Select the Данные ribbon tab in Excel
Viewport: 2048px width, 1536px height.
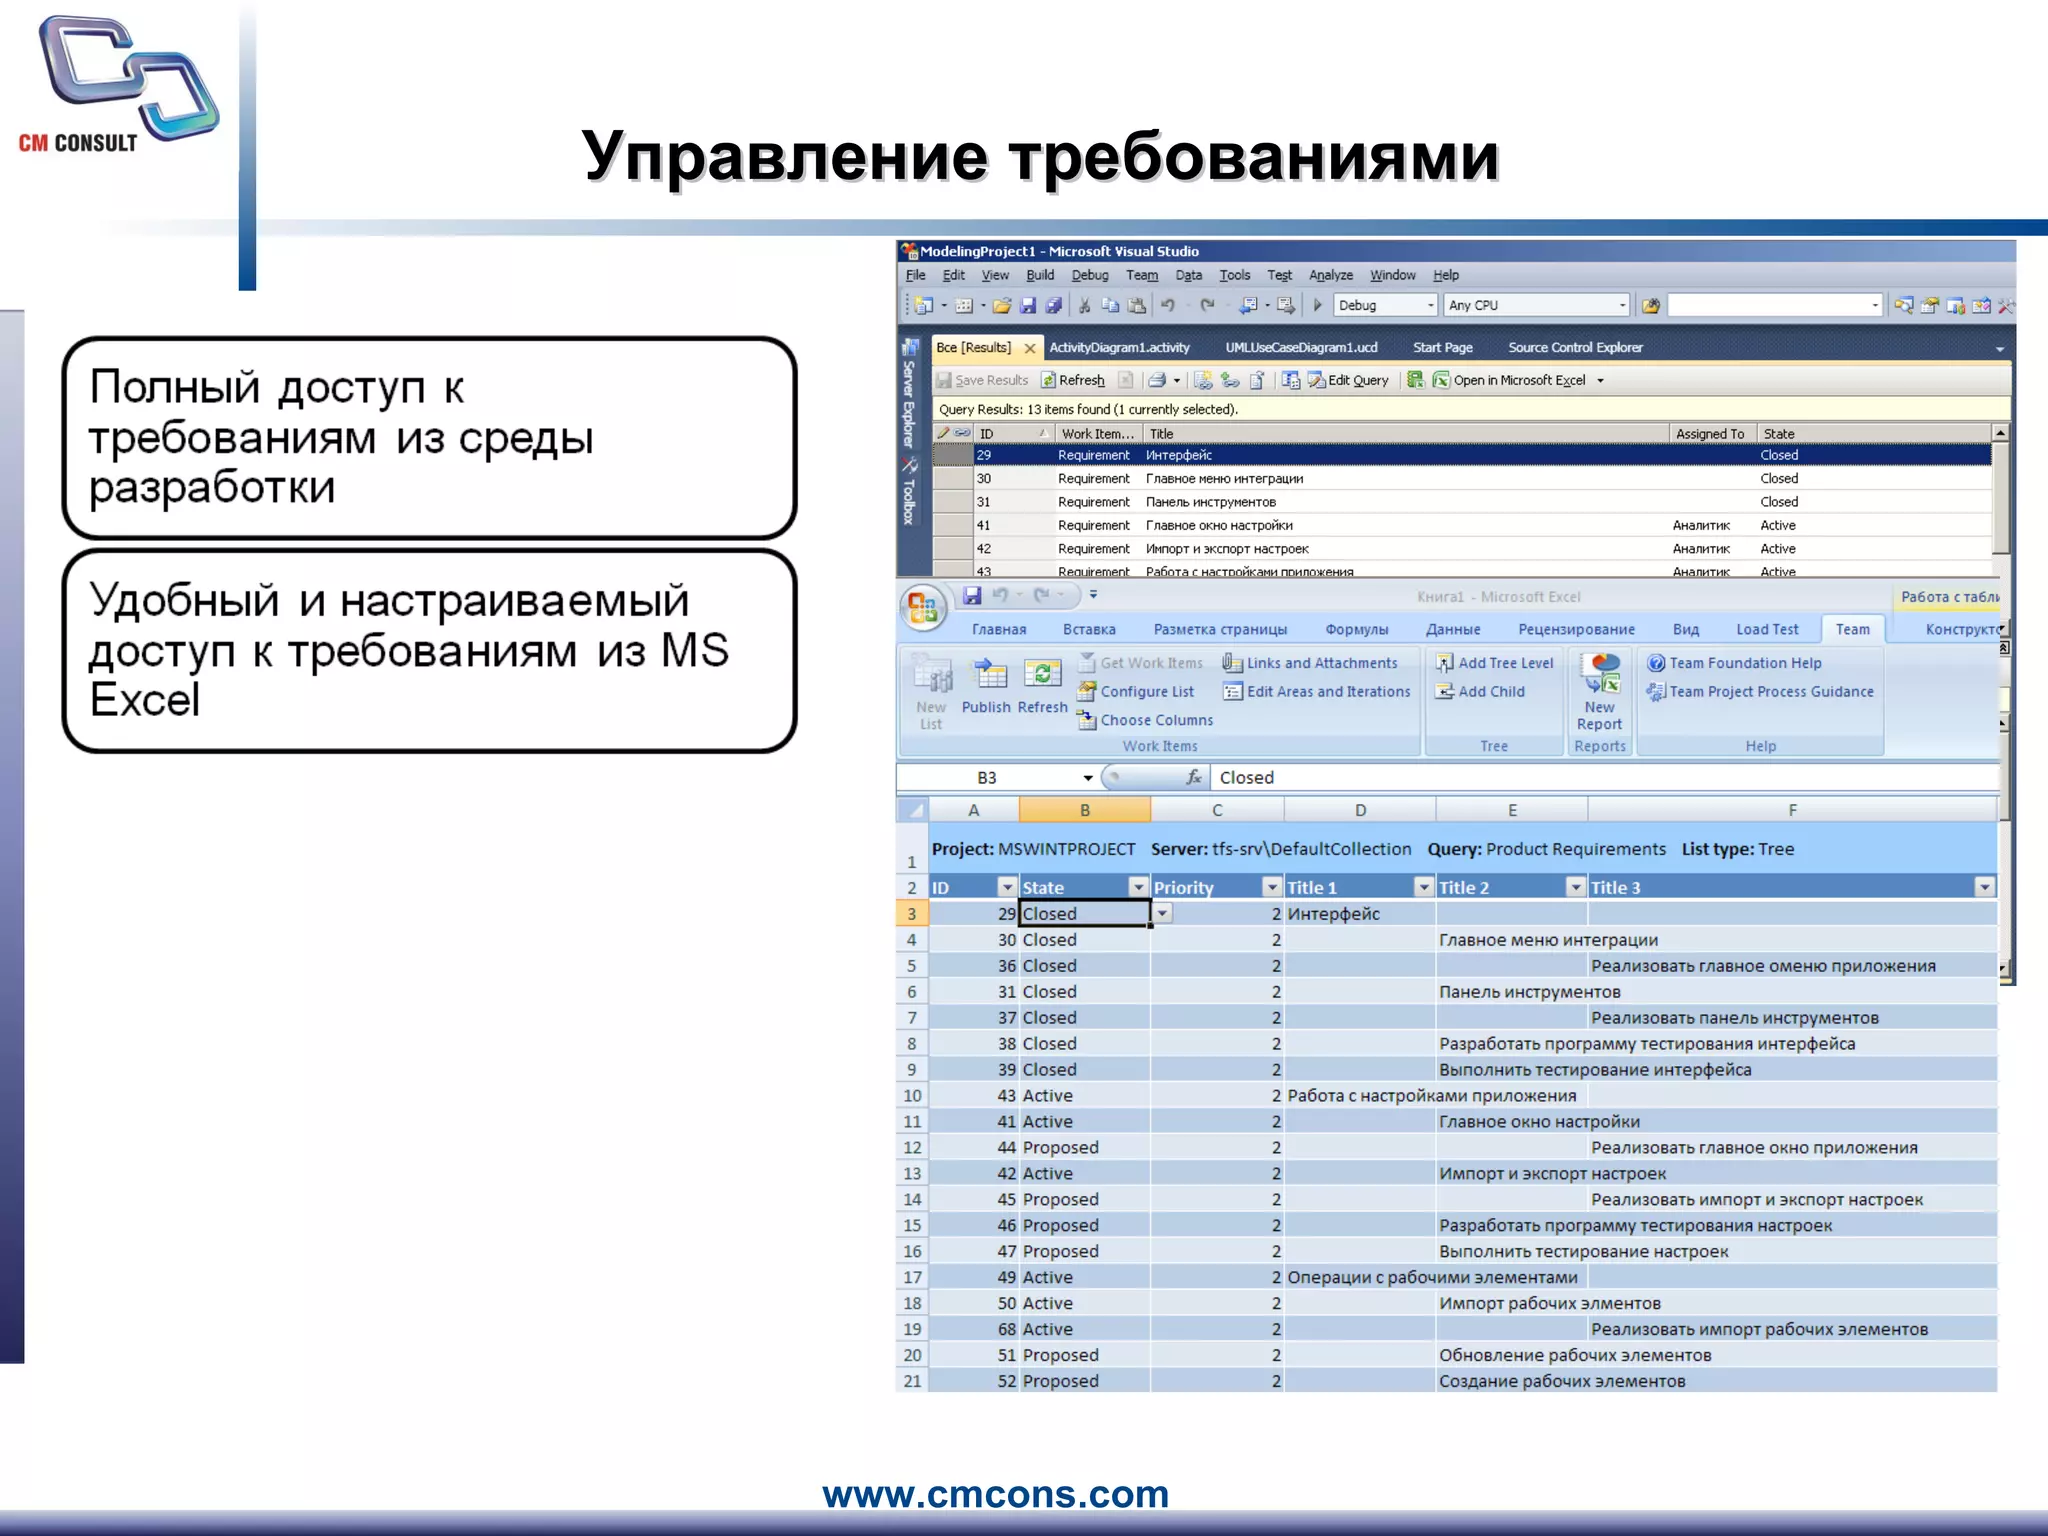click(x=1453, y=629)
